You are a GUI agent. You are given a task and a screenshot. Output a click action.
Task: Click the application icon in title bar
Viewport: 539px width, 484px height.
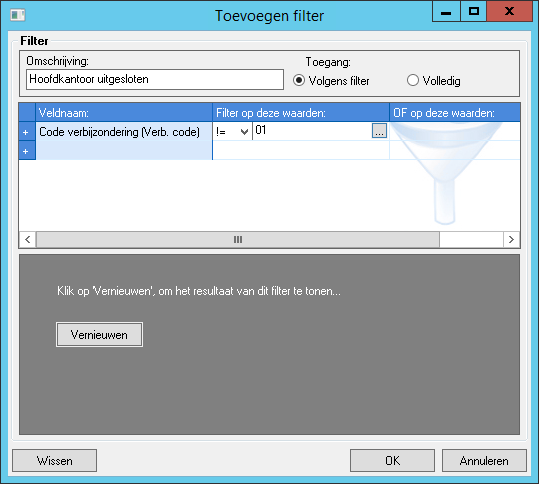pyautogui.click(x=18, y=15)
